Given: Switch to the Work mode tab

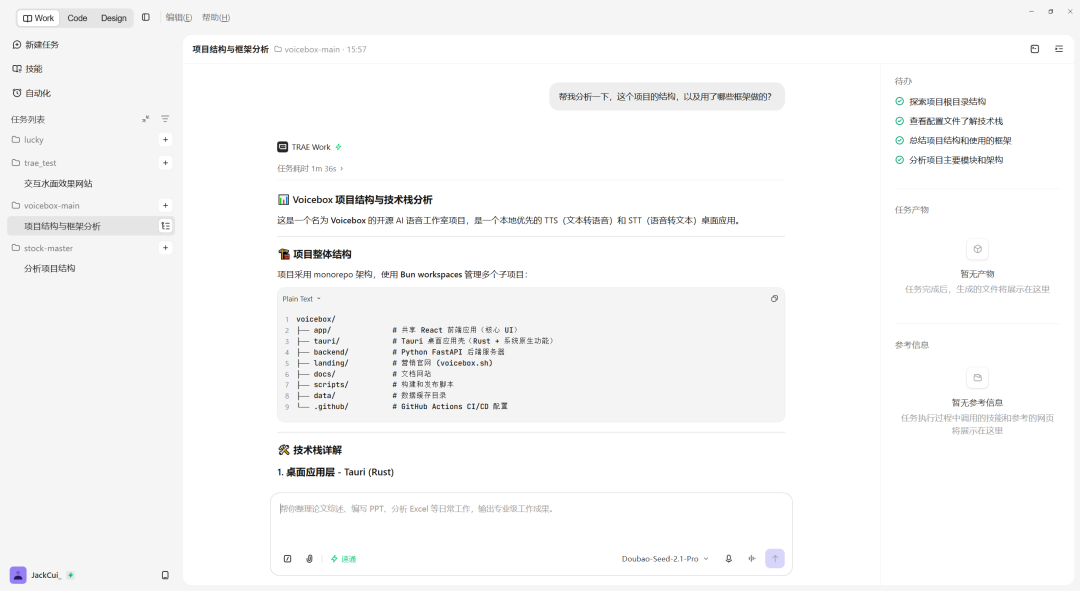Looking at the screenshot, I should tap(39, 18).
